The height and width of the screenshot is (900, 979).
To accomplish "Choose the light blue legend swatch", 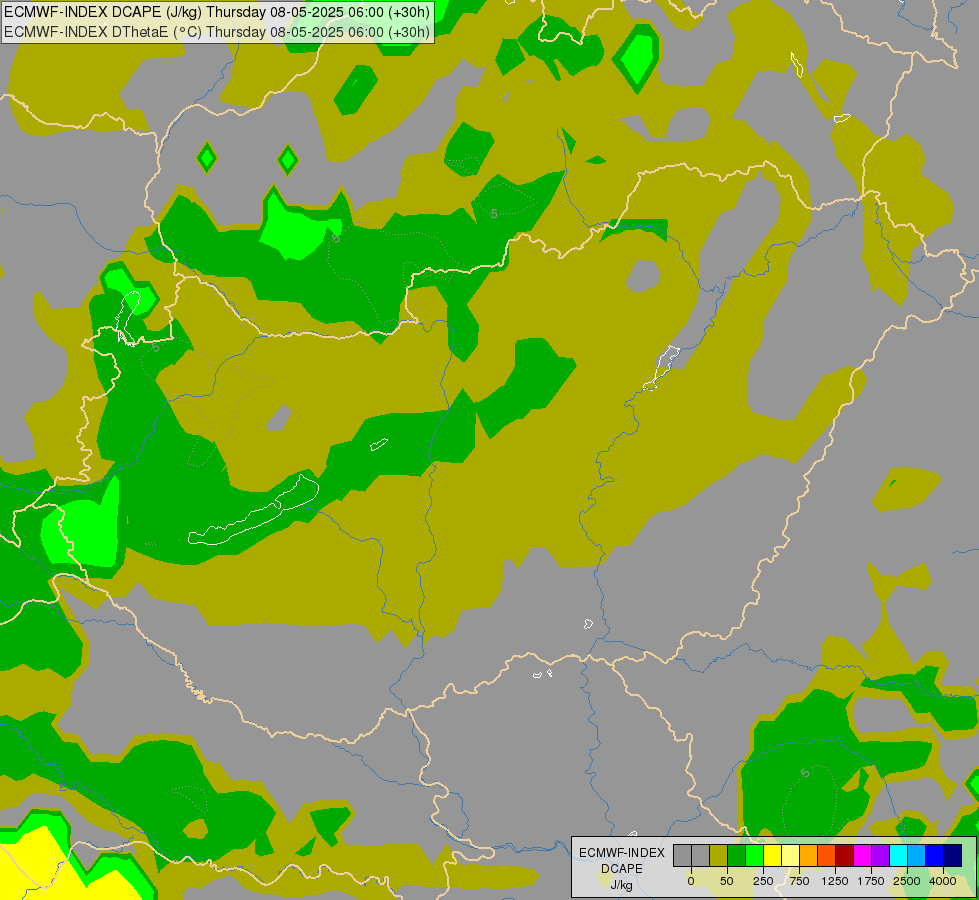I will click(917, 856).
